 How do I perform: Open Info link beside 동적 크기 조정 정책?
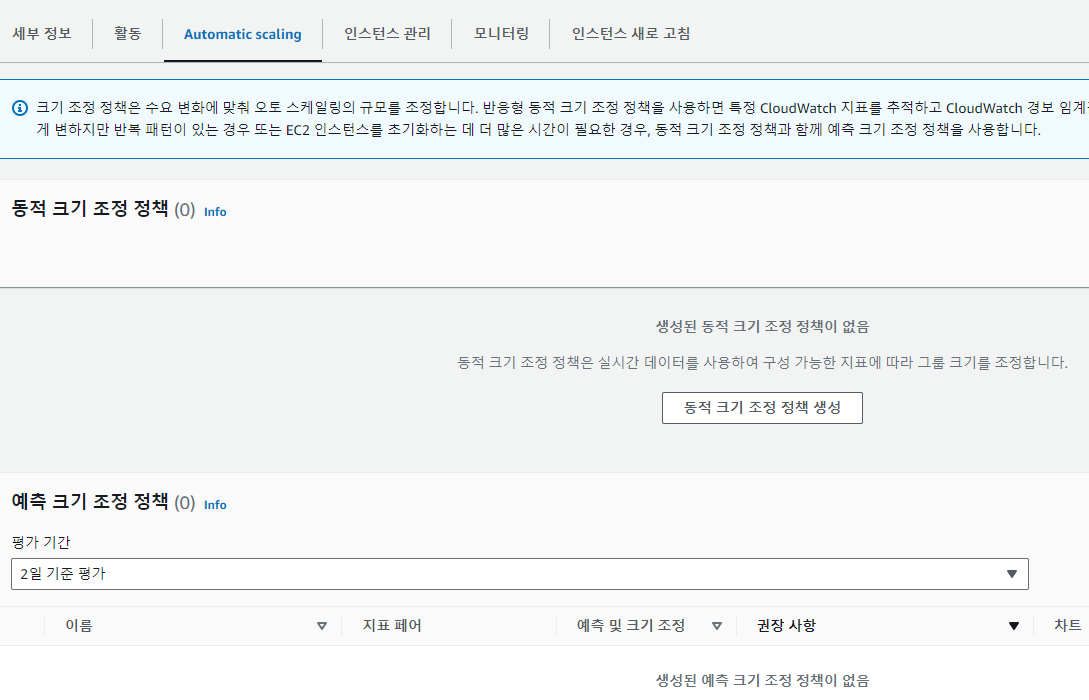pyautogui.click(x=215, y=212)
